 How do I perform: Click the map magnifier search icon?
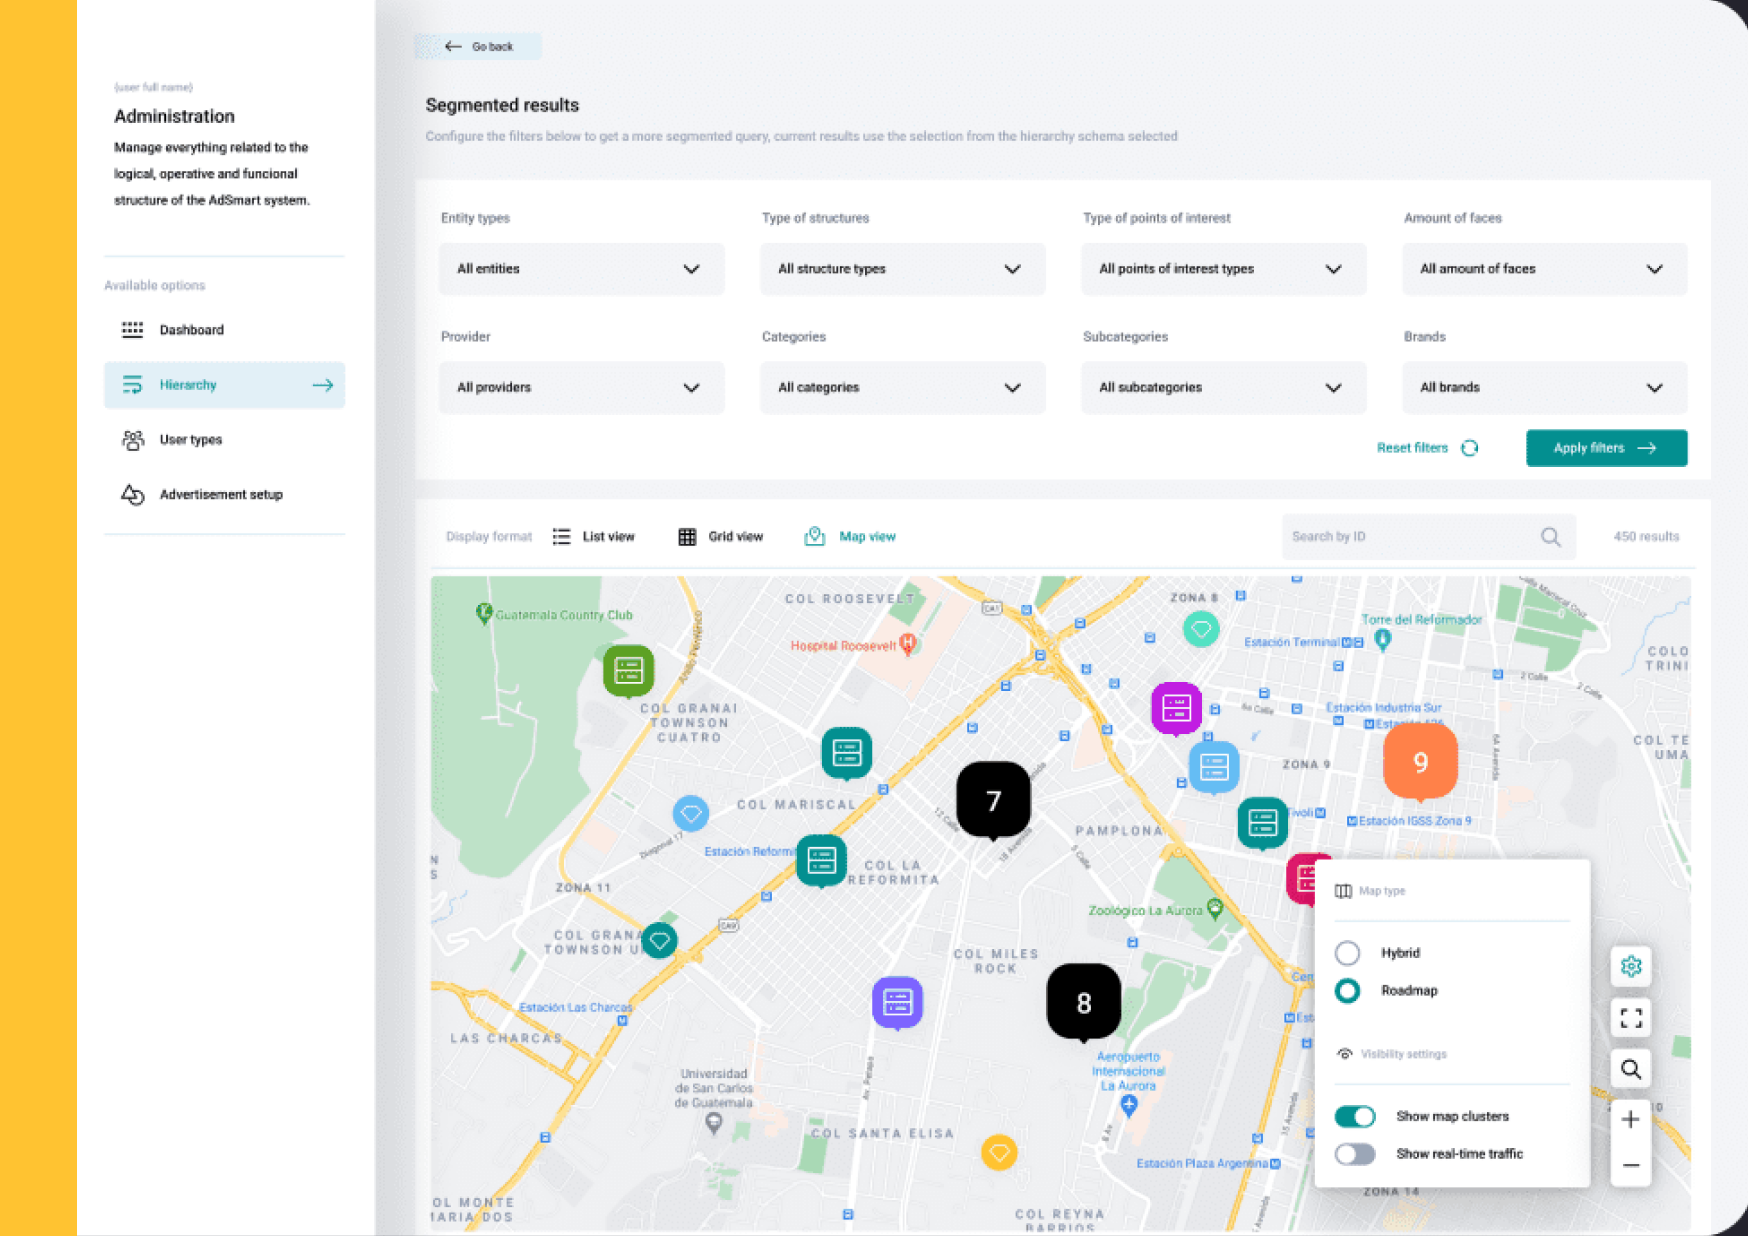tap(1631, 1069)
